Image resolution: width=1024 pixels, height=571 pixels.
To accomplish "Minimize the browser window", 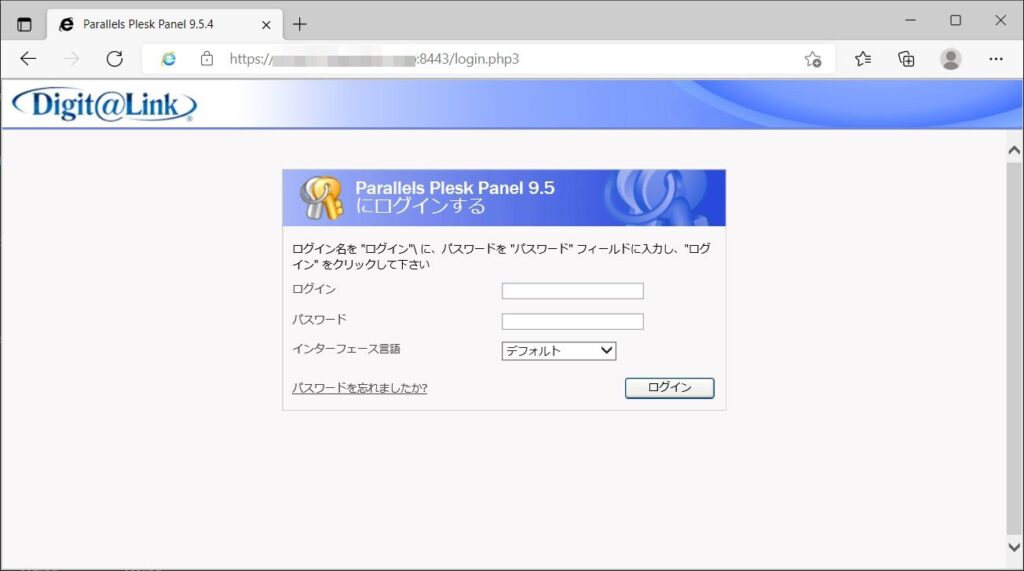I will click(x=910, y=20).
